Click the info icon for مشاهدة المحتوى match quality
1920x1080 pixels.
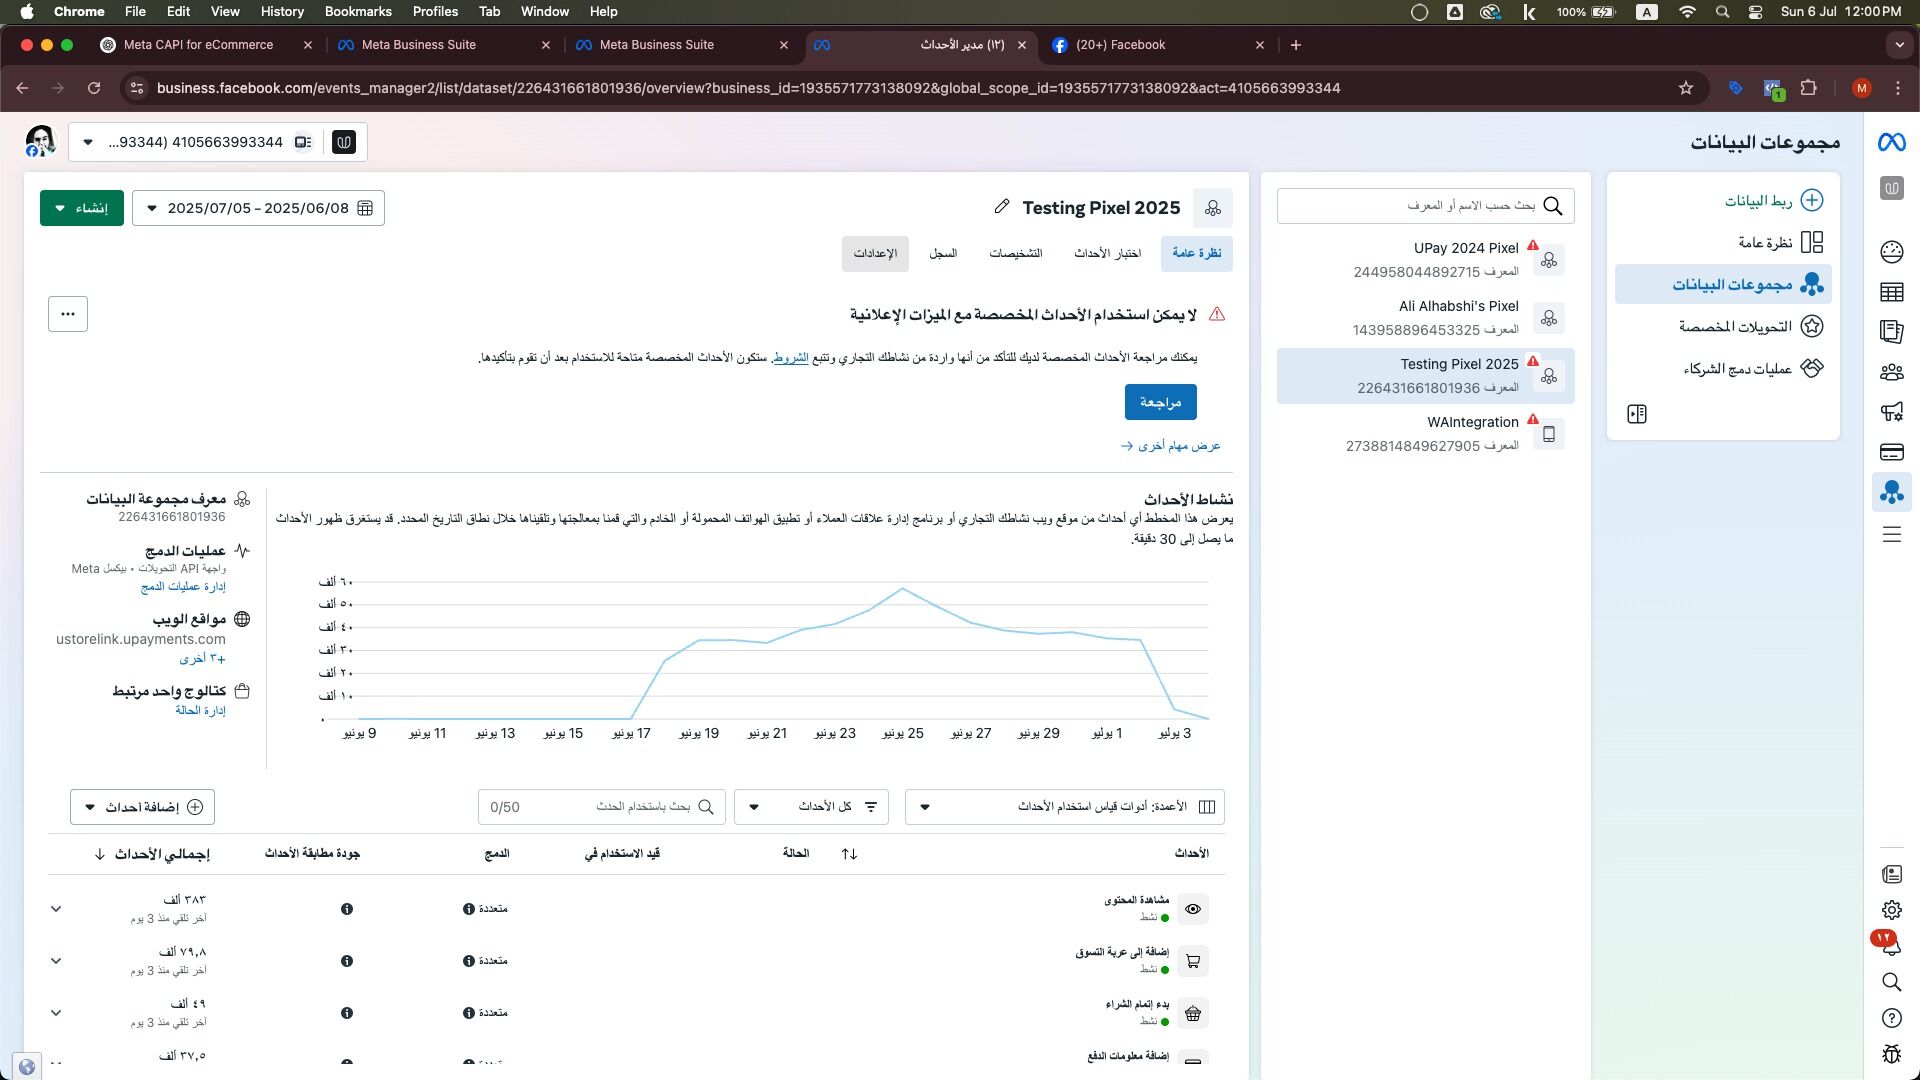click(346, 909)
